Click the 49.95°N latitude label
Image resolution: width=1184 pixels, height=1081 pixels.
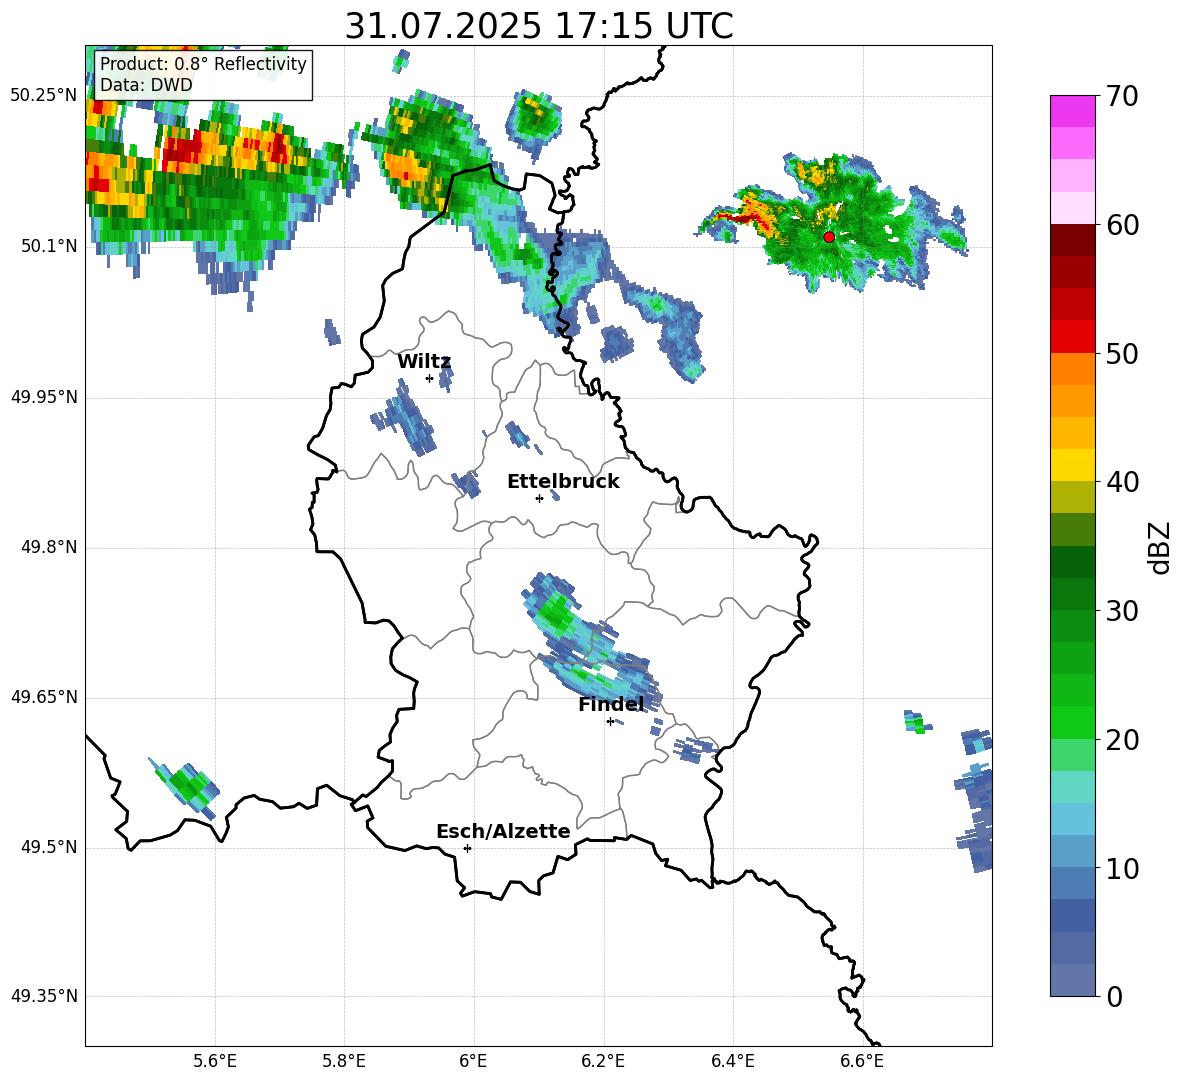[x=44, y=397]
